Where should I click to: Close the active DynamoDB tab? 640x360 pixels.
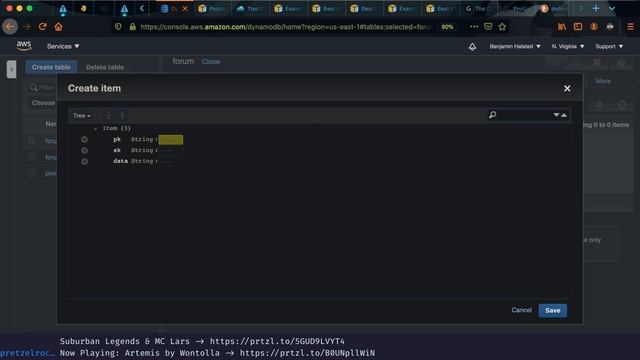(x=185, y=9)
